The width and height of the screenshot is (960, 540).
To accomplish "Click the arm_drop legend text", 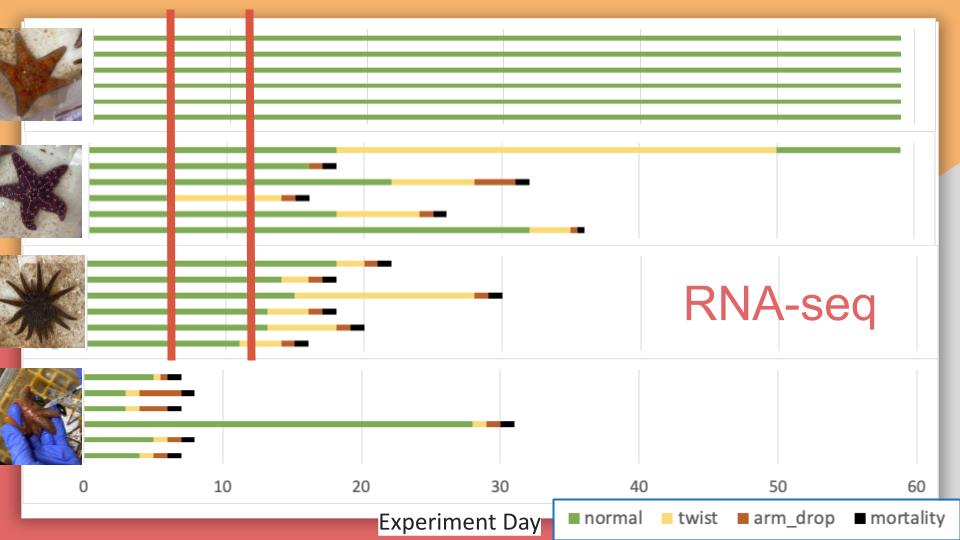I will point(794,519).
